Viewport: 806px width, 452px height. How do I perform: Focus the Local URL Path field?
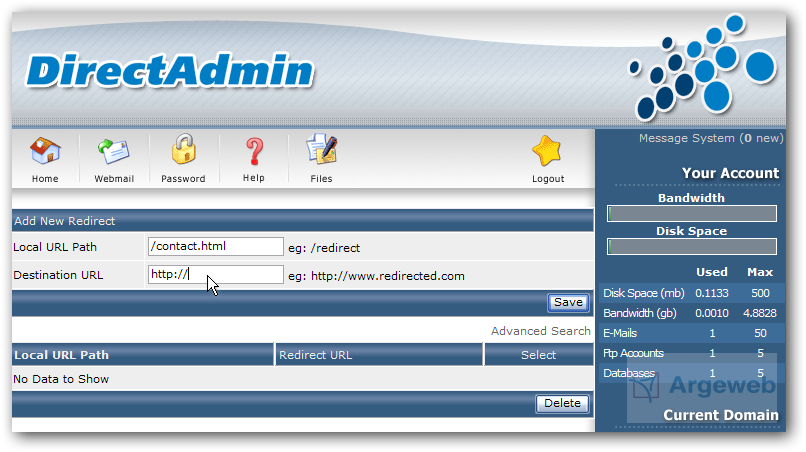click(x=215, y=246)
